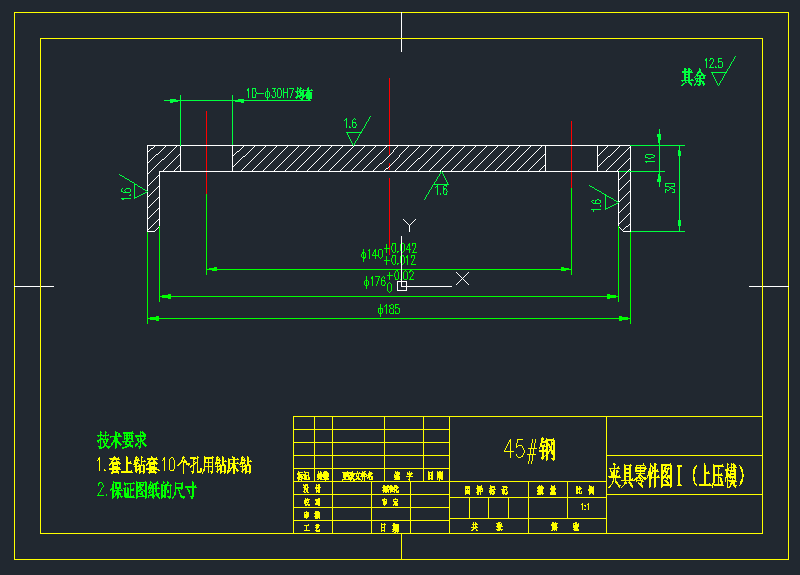800x575 pixels.
Task: Click the UCS origin square marker
Action: point(402,286)
